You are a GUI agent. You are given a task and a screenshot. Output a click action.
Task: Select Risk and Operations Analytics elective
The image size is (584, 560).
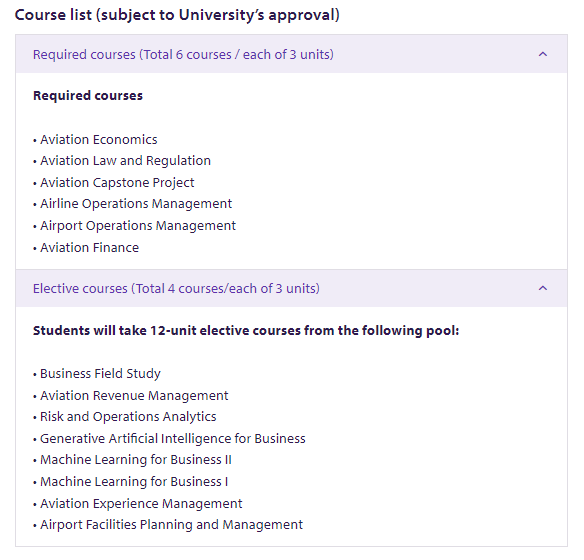(x=128, y=417)
